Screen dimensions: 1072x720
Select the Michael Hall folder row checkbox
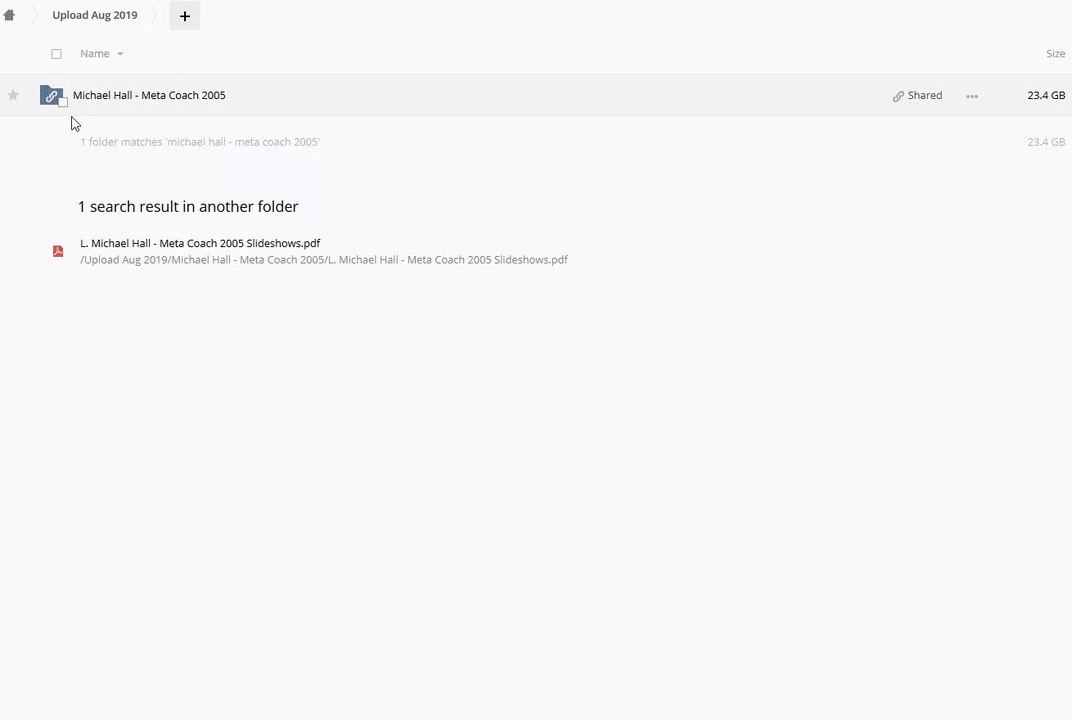(63, 102)
